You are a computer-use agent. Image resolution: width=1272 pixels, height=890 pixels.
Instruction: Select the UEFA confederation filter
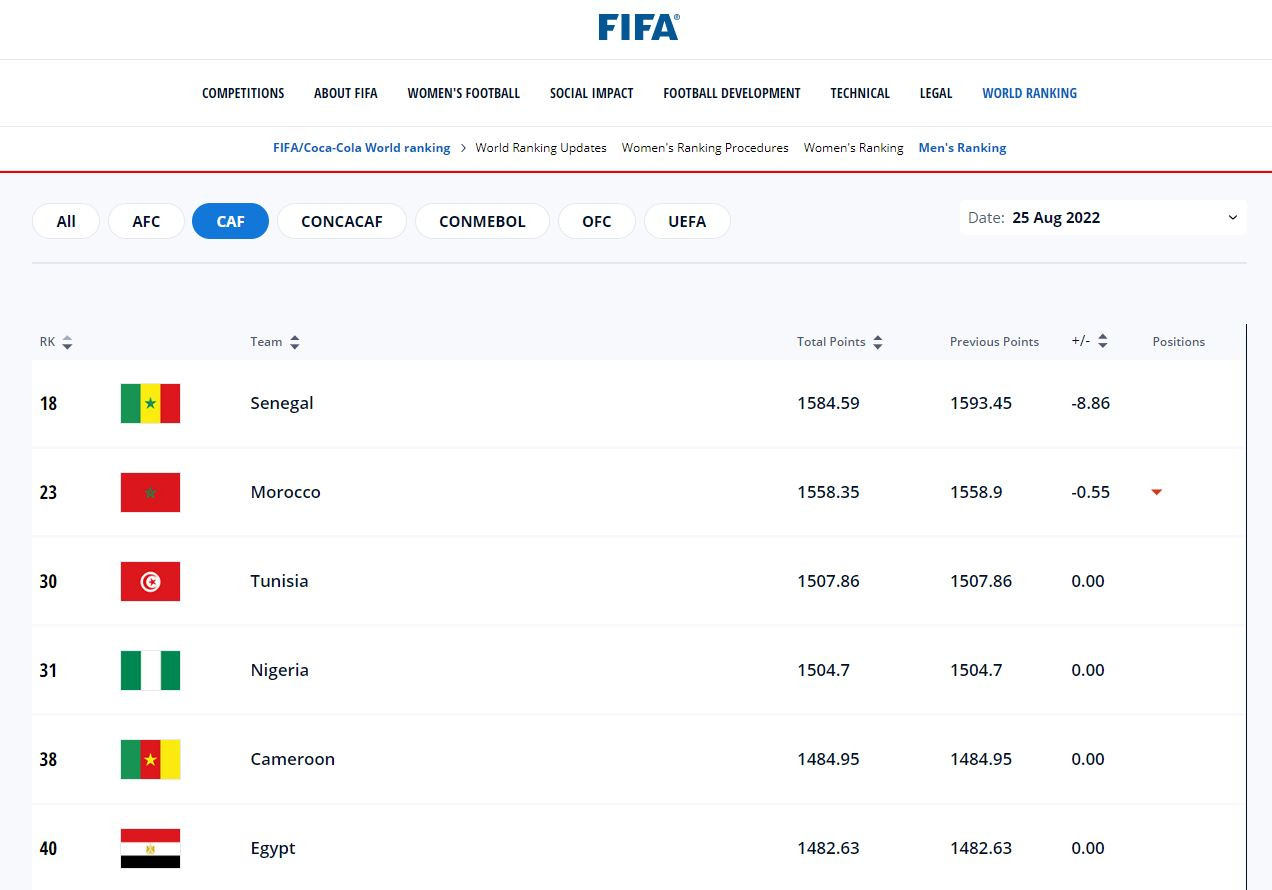pos(687,221)
